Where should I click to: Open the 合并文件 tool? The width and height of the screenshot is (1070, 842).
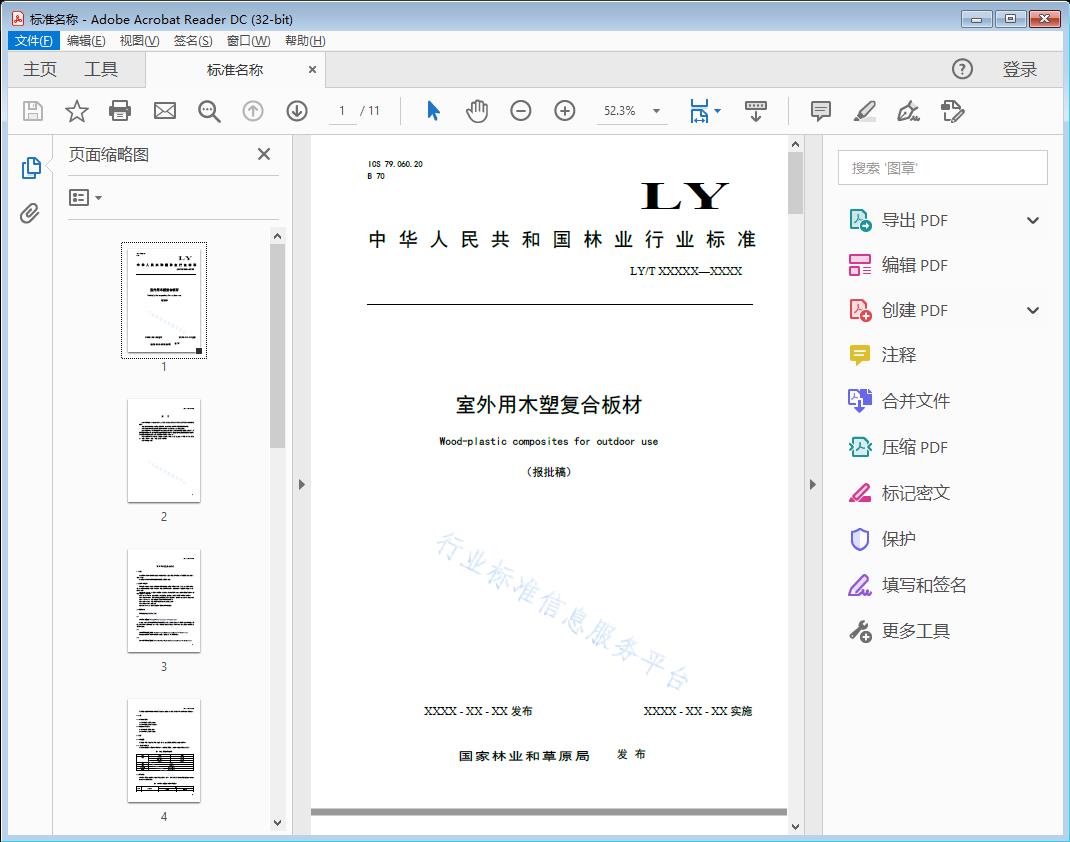(x=915, y=401)
